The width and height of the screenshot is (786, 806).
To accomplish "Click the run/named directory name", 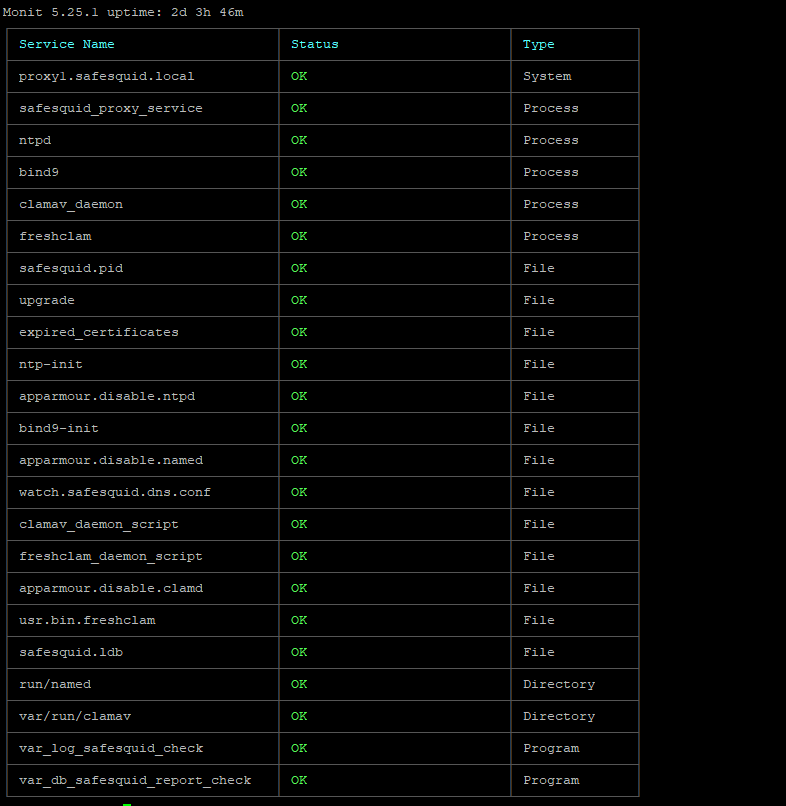I will tap(55, 684).
